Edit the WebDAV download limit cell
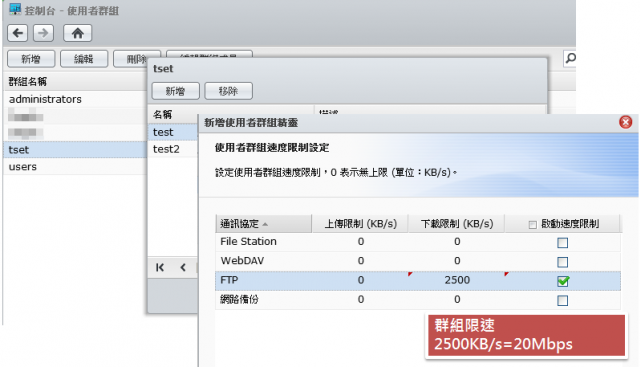 457,261
